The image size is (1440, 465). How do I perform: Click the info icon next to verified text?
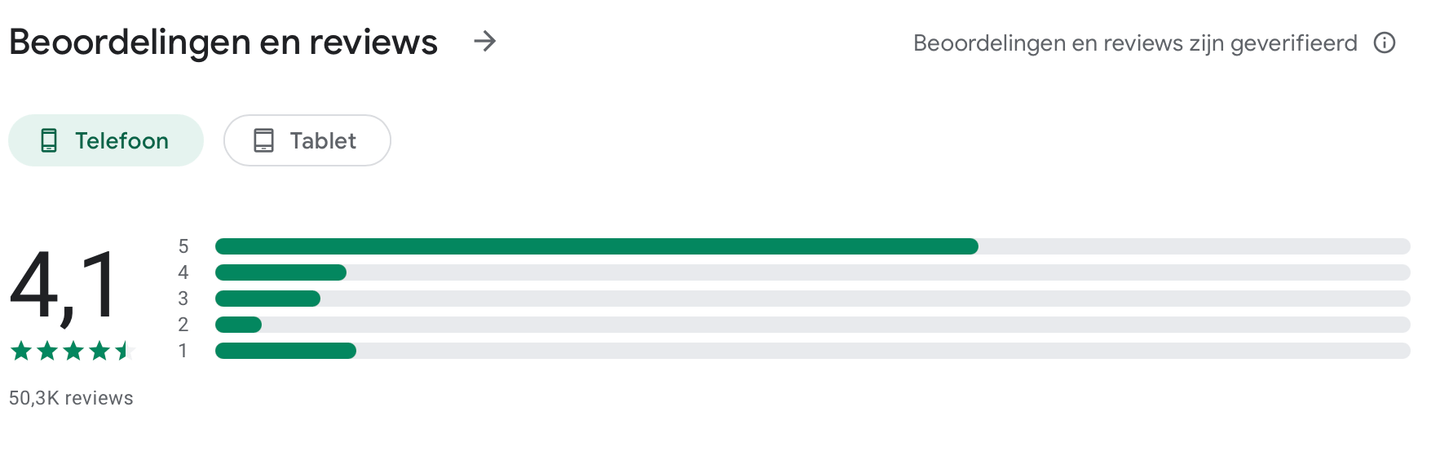[1384, 43]
